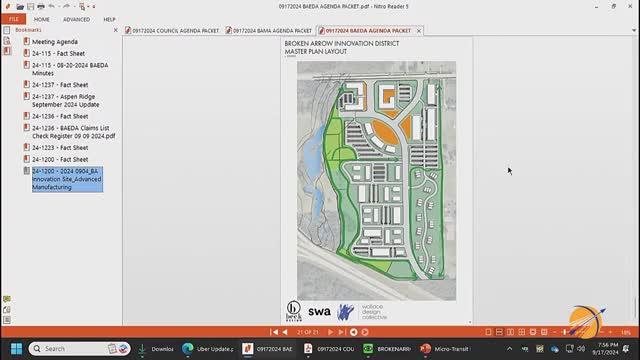The image size is (640, 360).
Task: Open the FILE menu
Action: (13, 19)
